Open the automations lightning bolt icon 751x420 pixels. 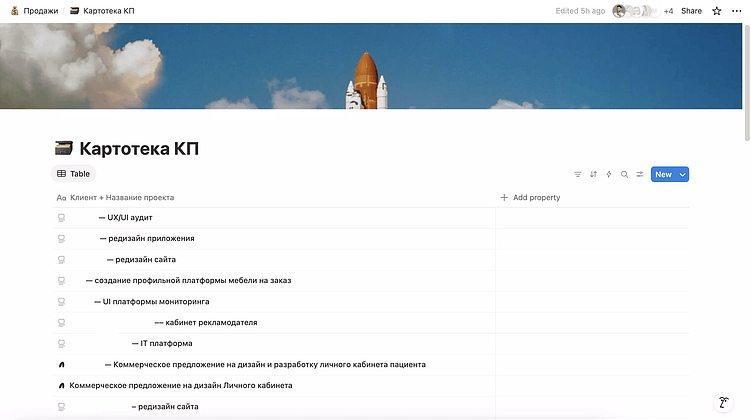(609, 174)
